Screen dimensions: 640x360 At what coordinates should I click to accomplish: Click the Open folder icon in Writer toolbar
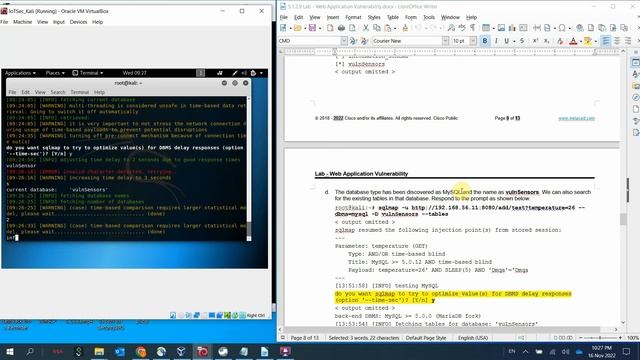point(297,28)
